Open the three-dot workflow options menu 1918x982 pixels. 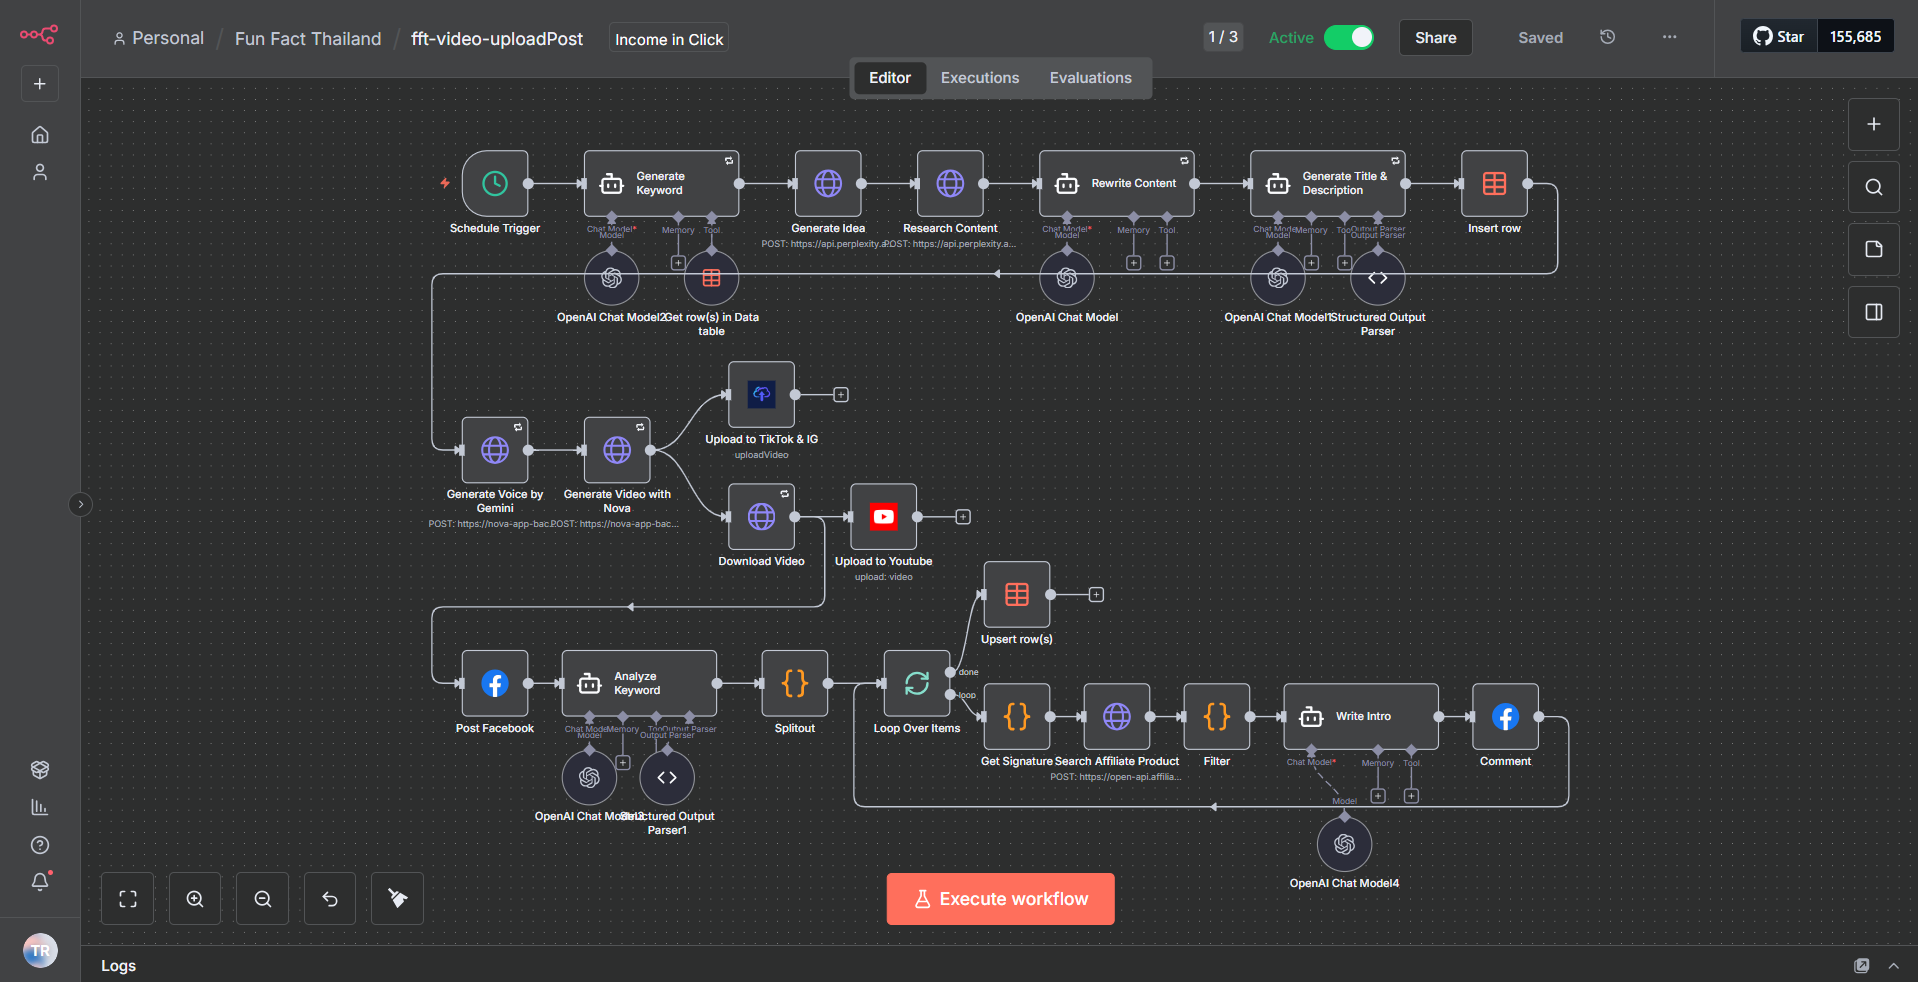pos(1669,37)
